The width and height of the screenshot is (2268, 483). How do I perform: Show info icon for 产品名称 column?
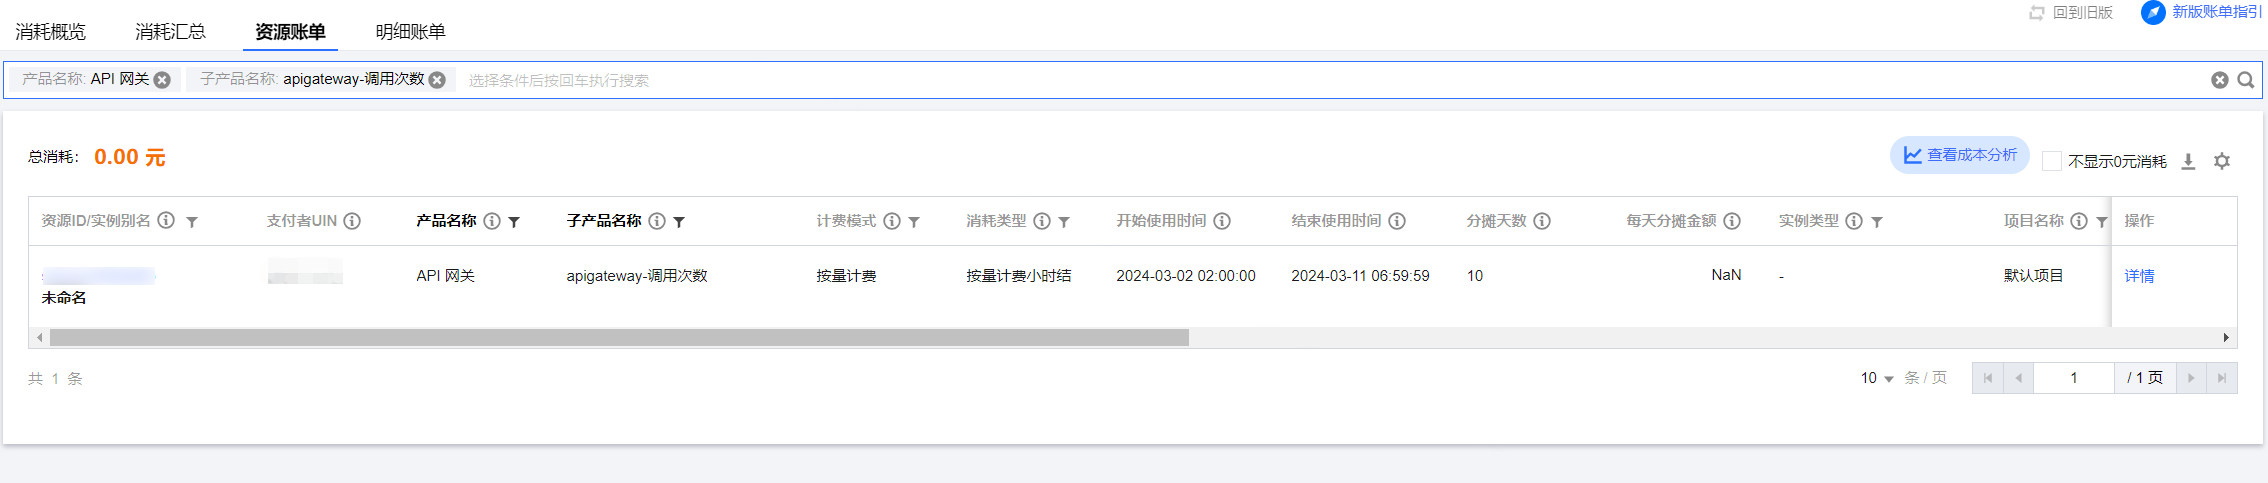[492, 221]
